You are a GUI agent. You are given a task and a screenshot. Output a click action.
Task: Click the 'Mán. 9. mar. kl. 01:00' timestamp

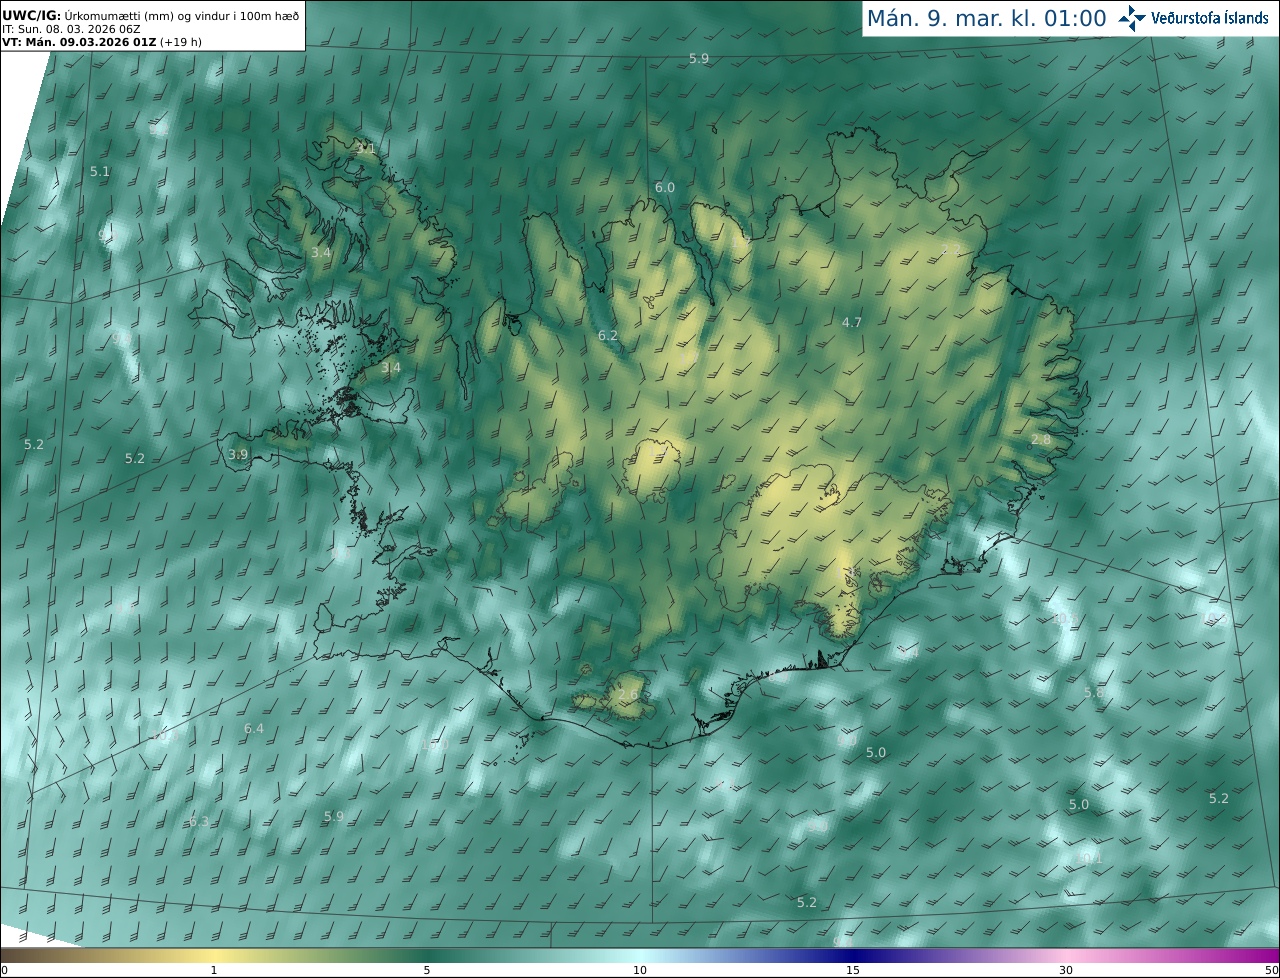[x=986, y=18]
